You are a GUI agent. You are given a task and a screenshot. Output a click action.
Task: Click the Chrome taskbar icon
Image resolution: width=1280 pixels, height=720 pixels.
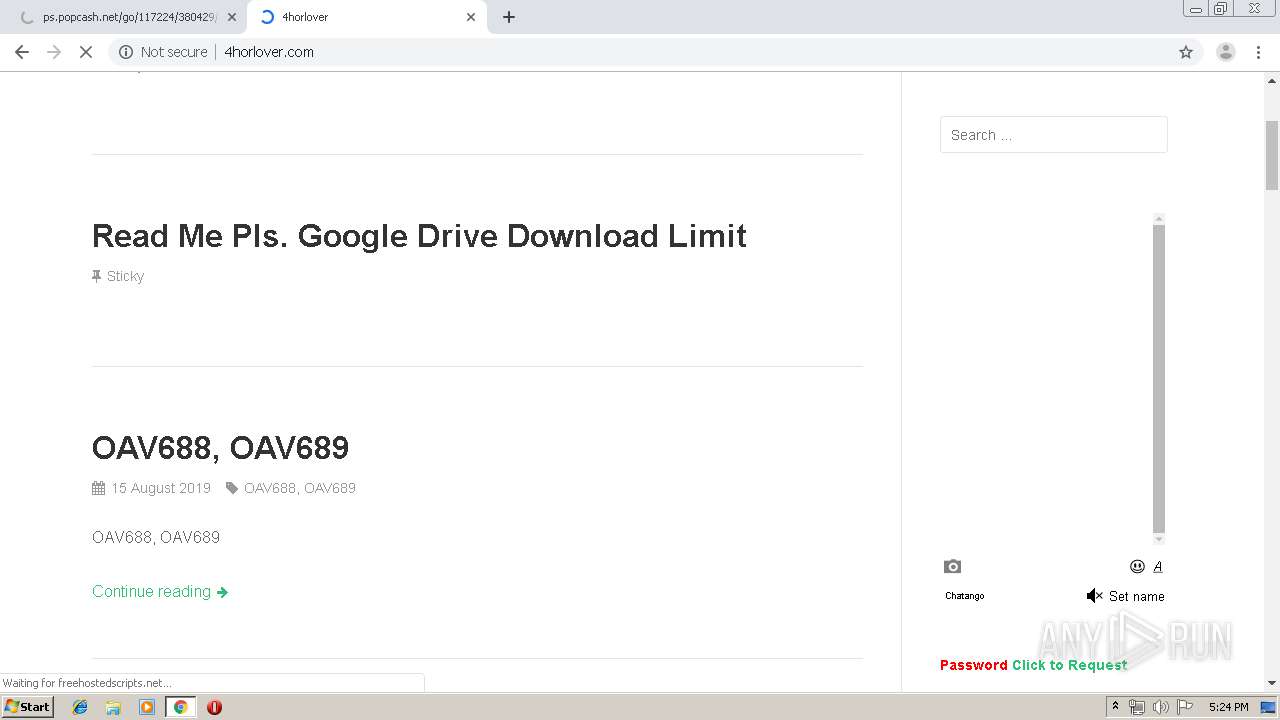(180, 707)
